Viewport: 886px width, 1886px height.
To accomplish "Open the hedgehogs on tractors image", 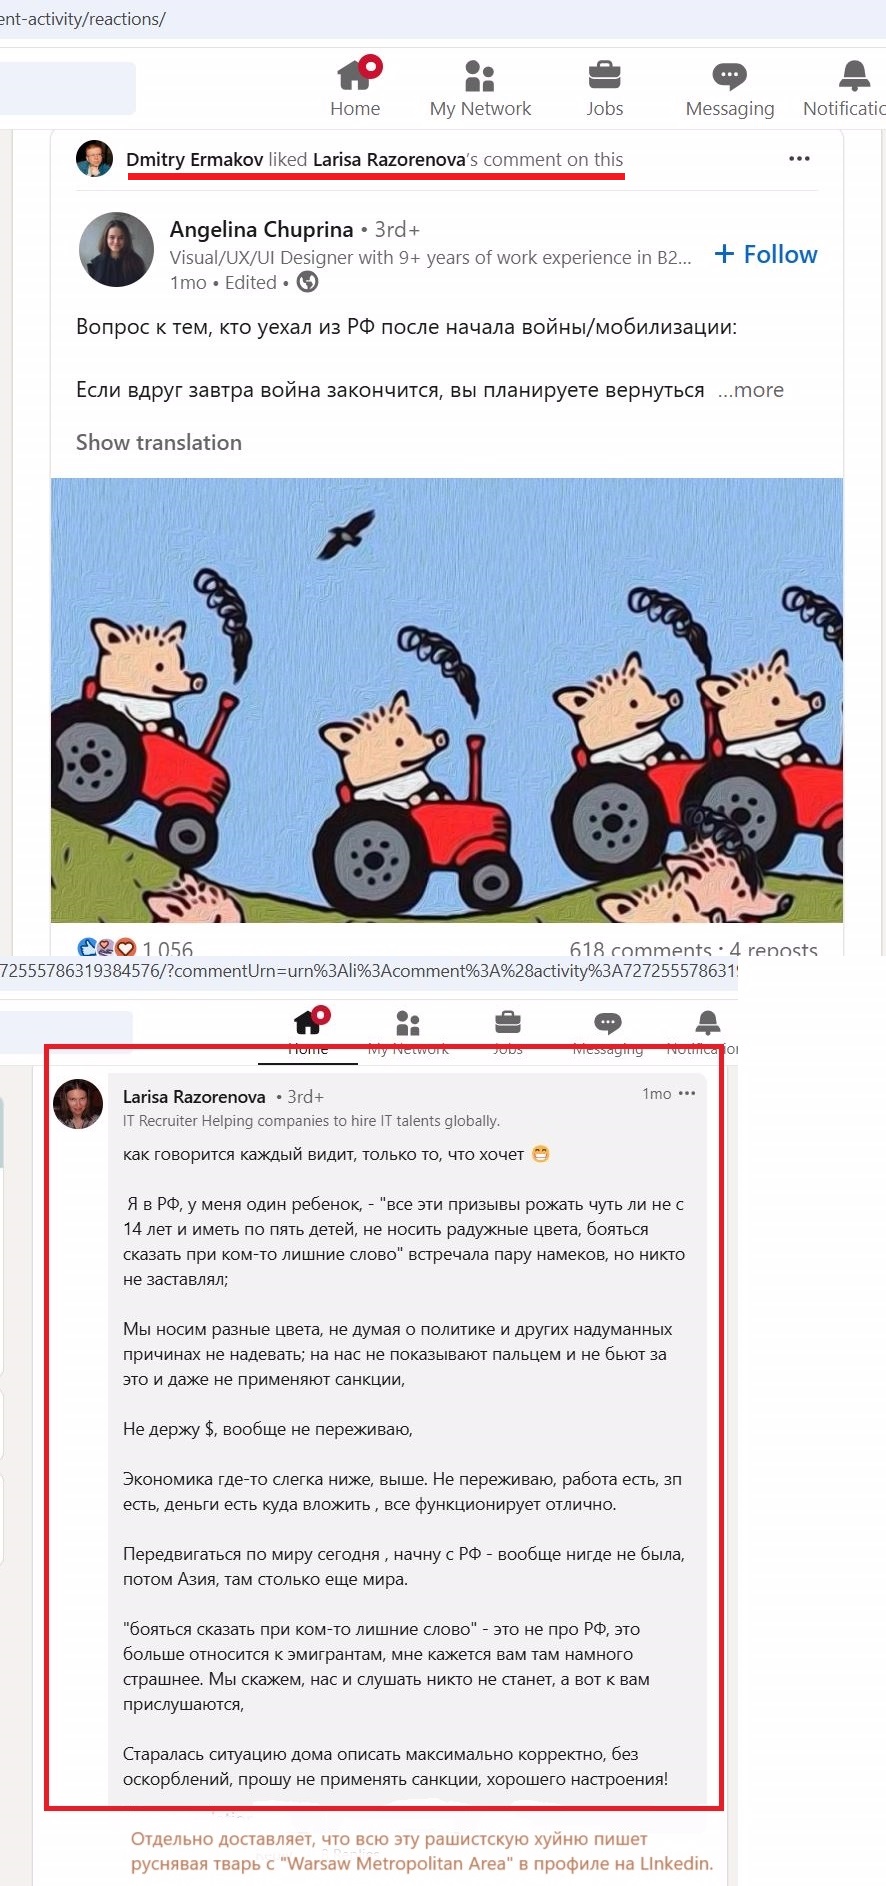I will pos(447,700).
